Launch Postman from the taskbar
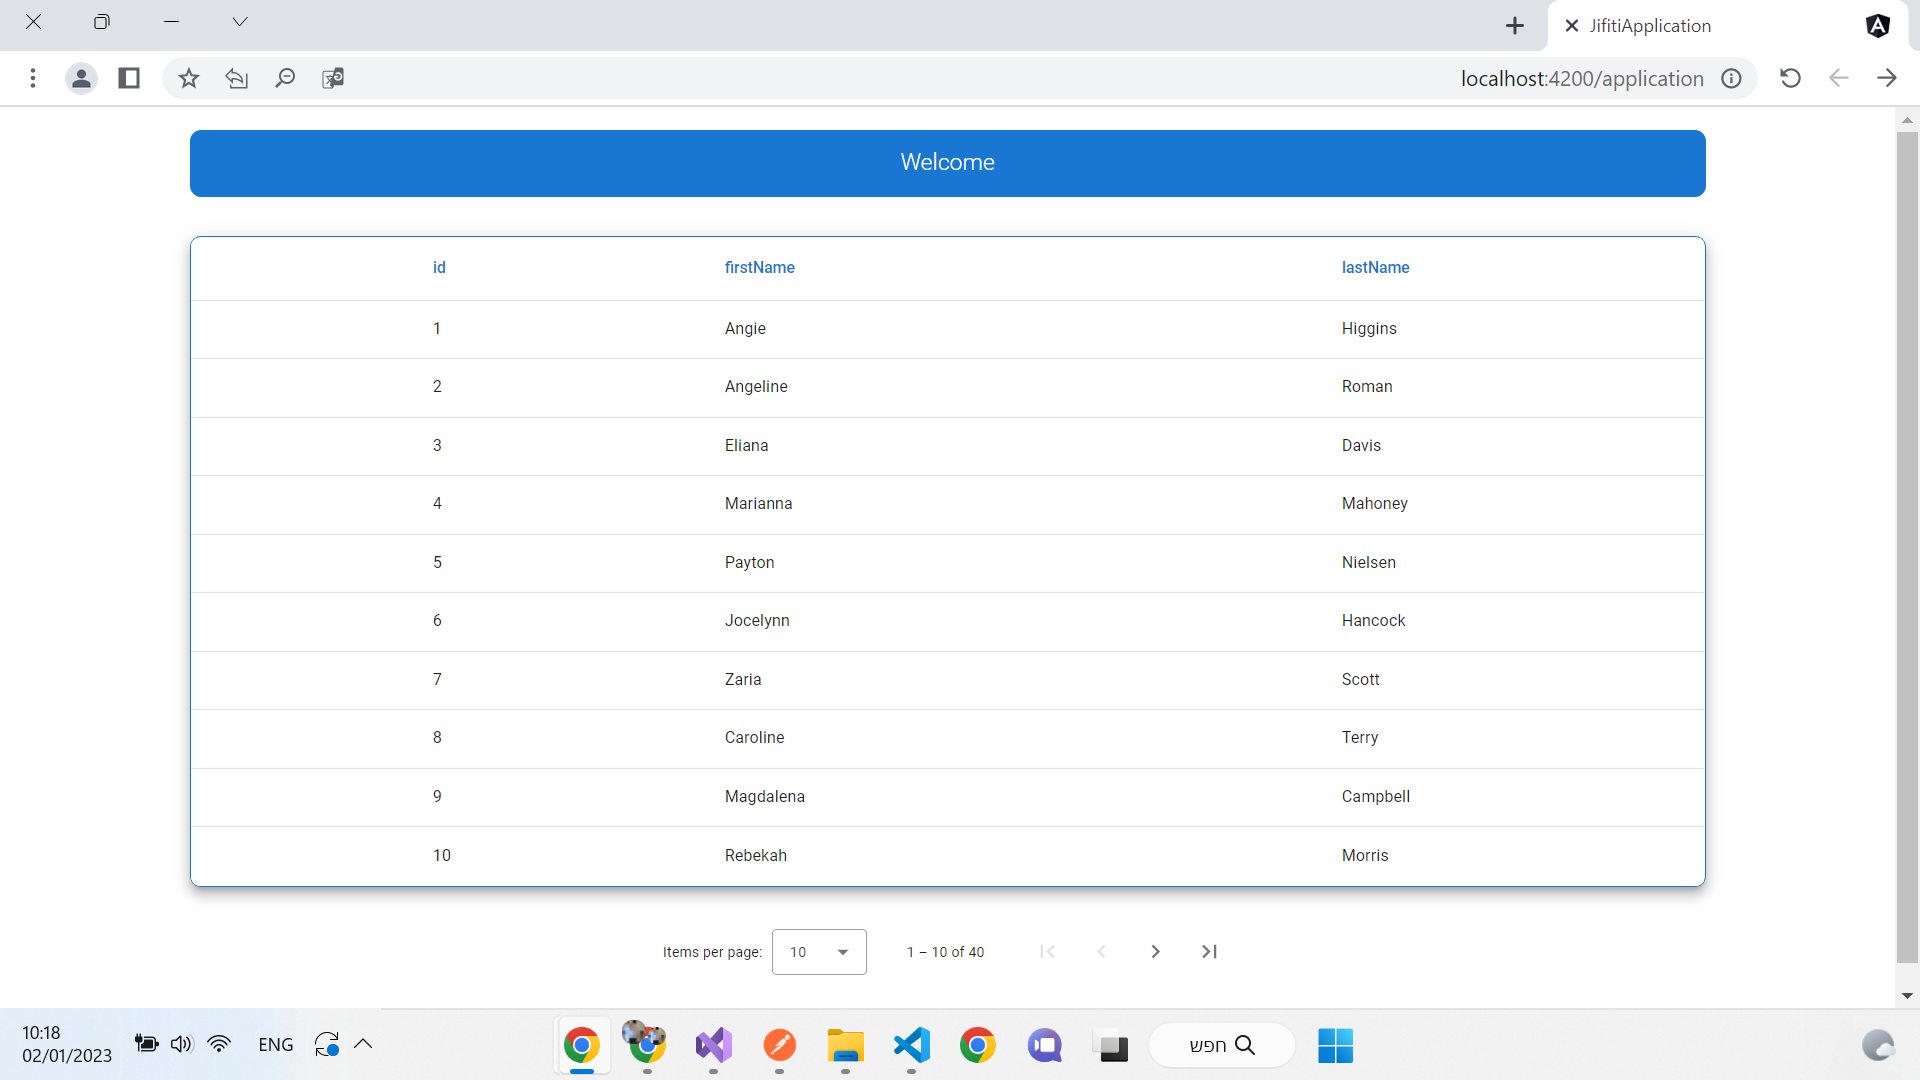 pos(779,1045)
